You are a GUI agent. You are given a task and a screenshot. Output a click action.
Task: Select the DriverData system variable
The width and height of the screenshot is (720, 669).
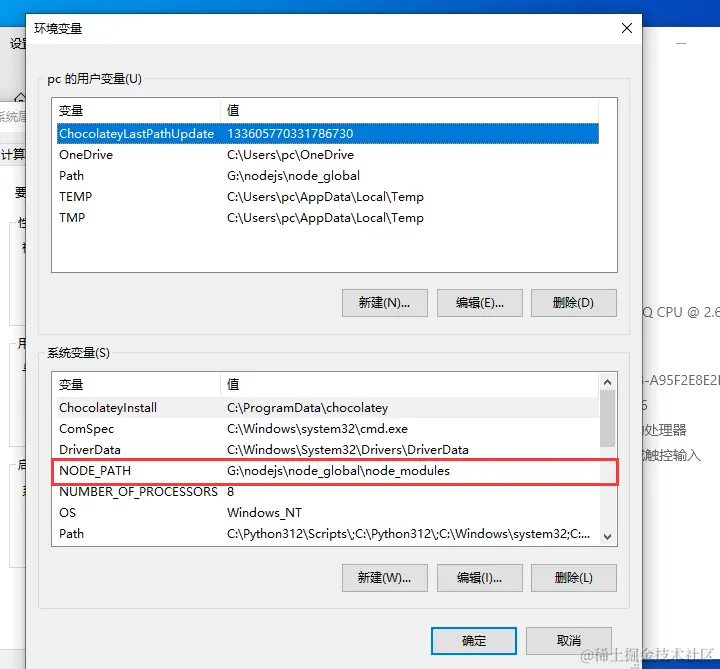coord(328,450)
